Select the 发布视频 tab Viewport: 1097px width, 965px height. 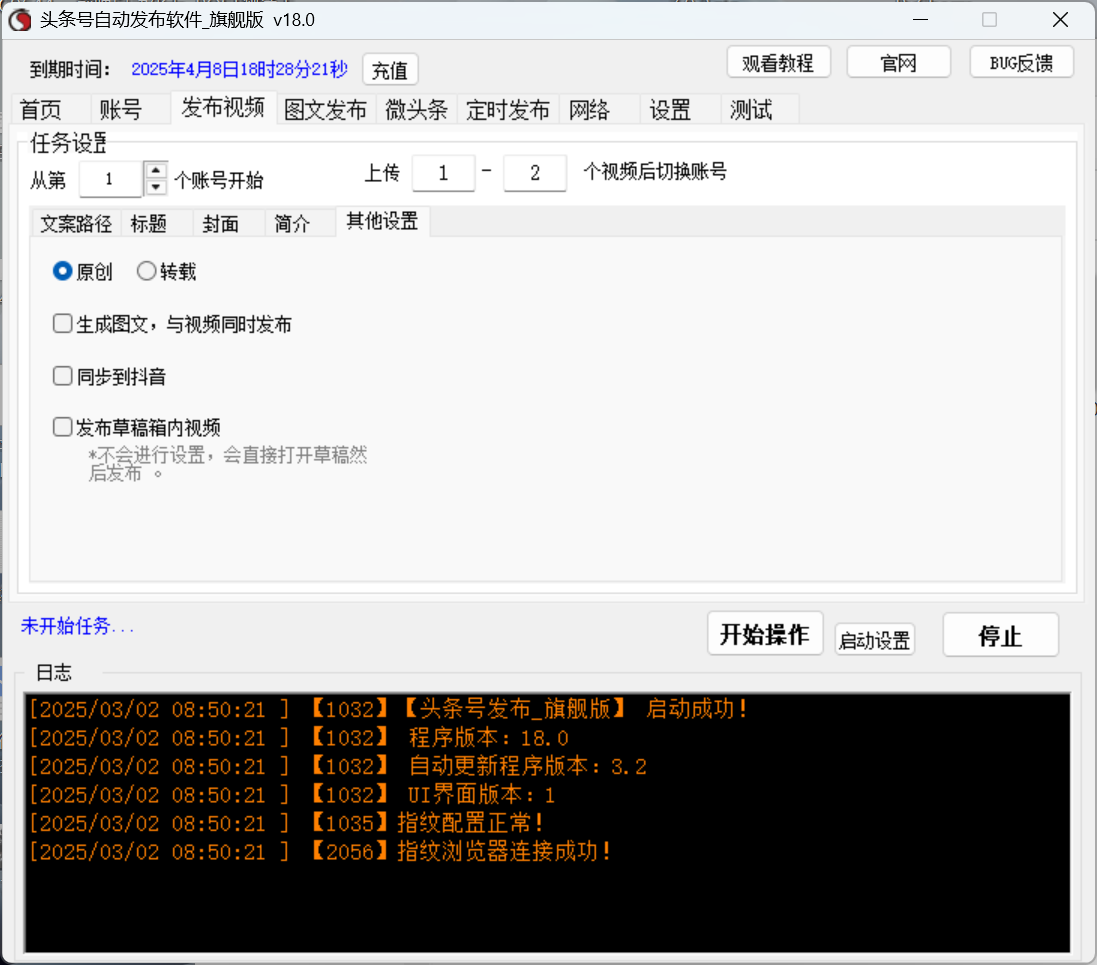pos(223,108)
